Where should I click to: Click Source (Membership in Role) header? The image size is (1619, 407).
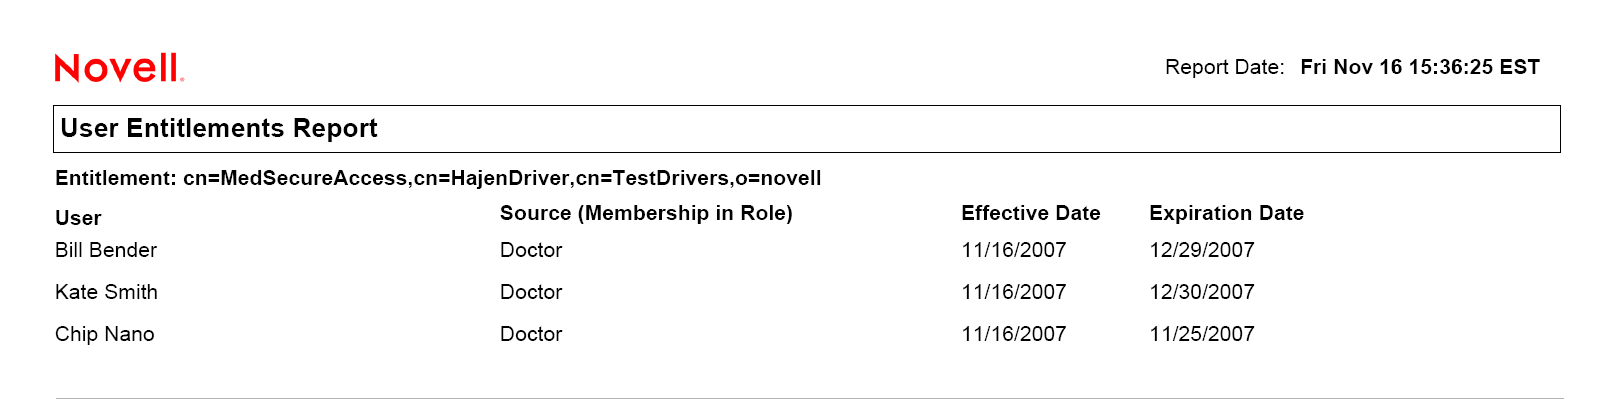click(646, 213)
